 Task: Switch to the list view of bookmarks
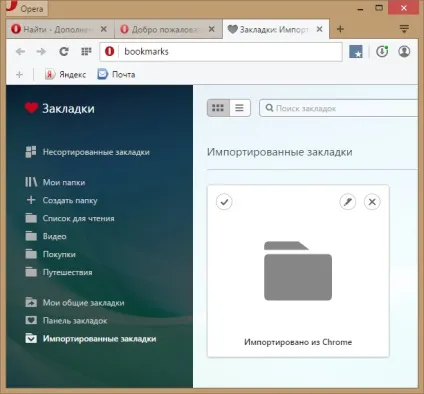click(239, 108)
